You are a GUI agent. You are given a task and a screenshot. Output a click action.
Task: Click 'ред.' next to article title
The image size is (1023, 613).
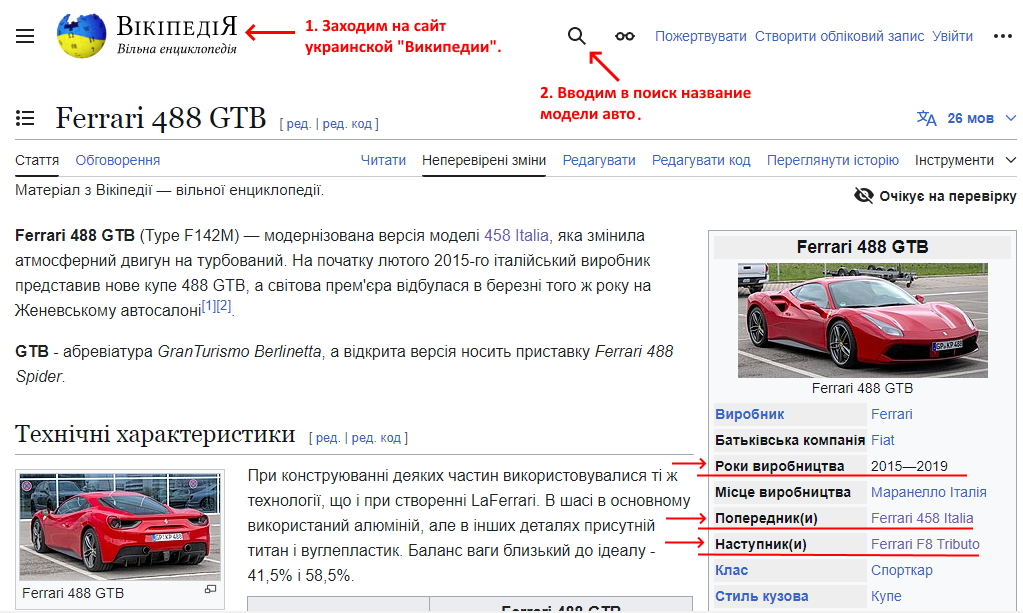point(299,124)
